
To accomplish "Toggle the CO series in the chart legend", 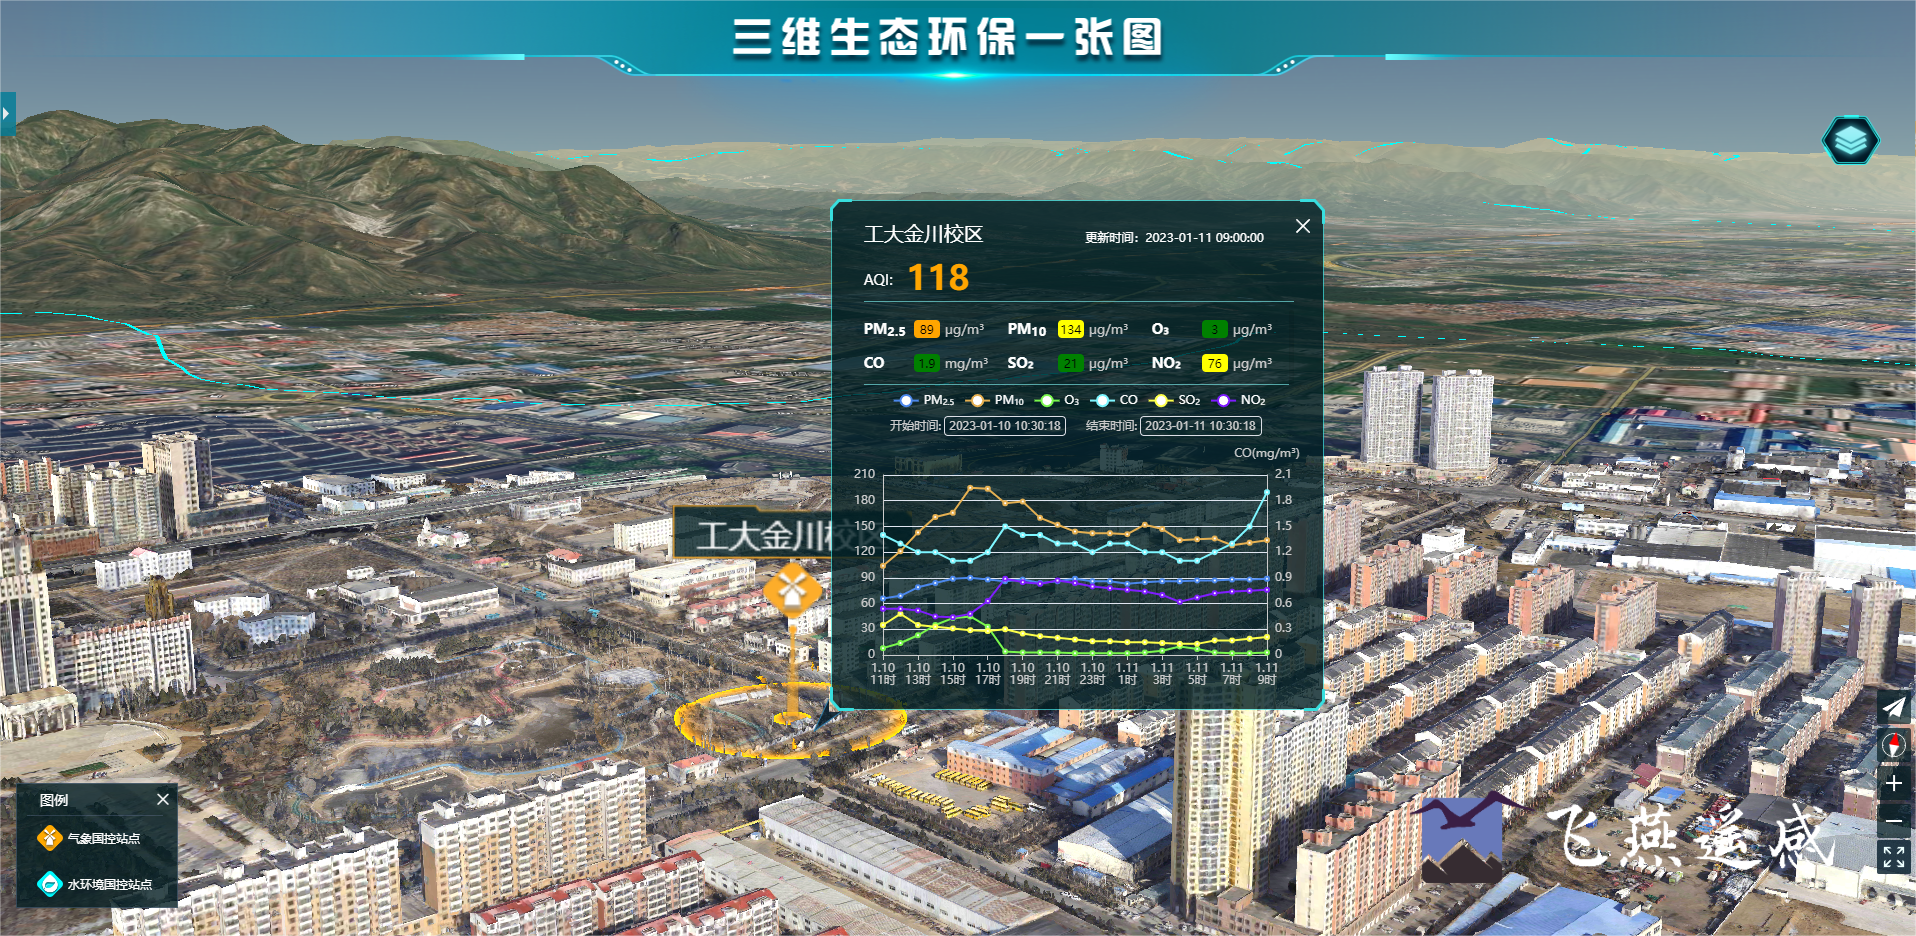I will pos(1115,400).
